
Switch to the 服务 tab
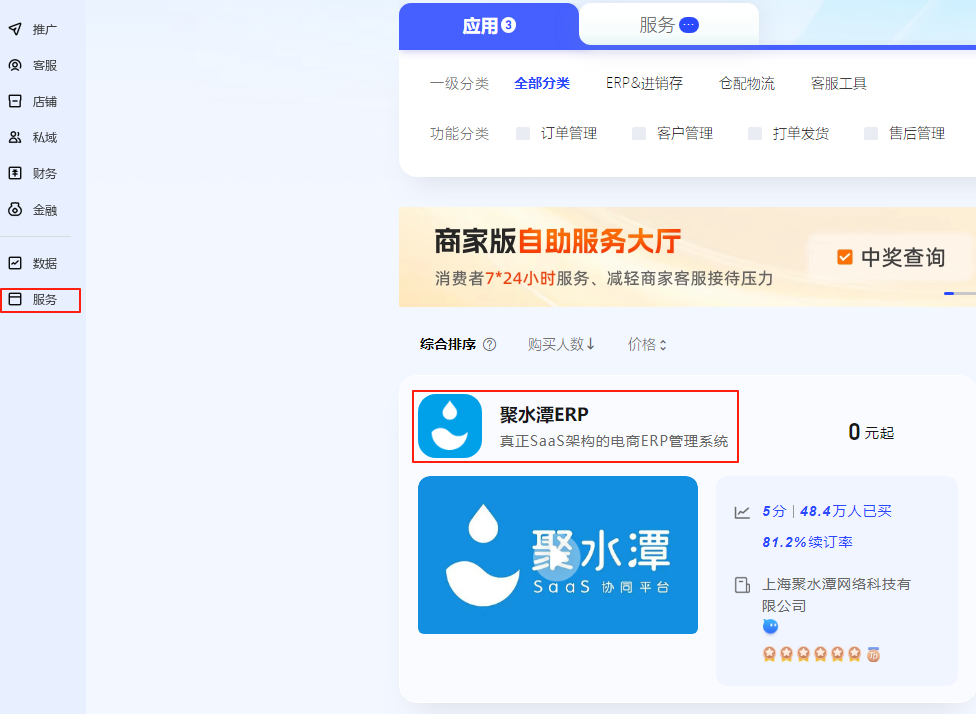[669, 25]
